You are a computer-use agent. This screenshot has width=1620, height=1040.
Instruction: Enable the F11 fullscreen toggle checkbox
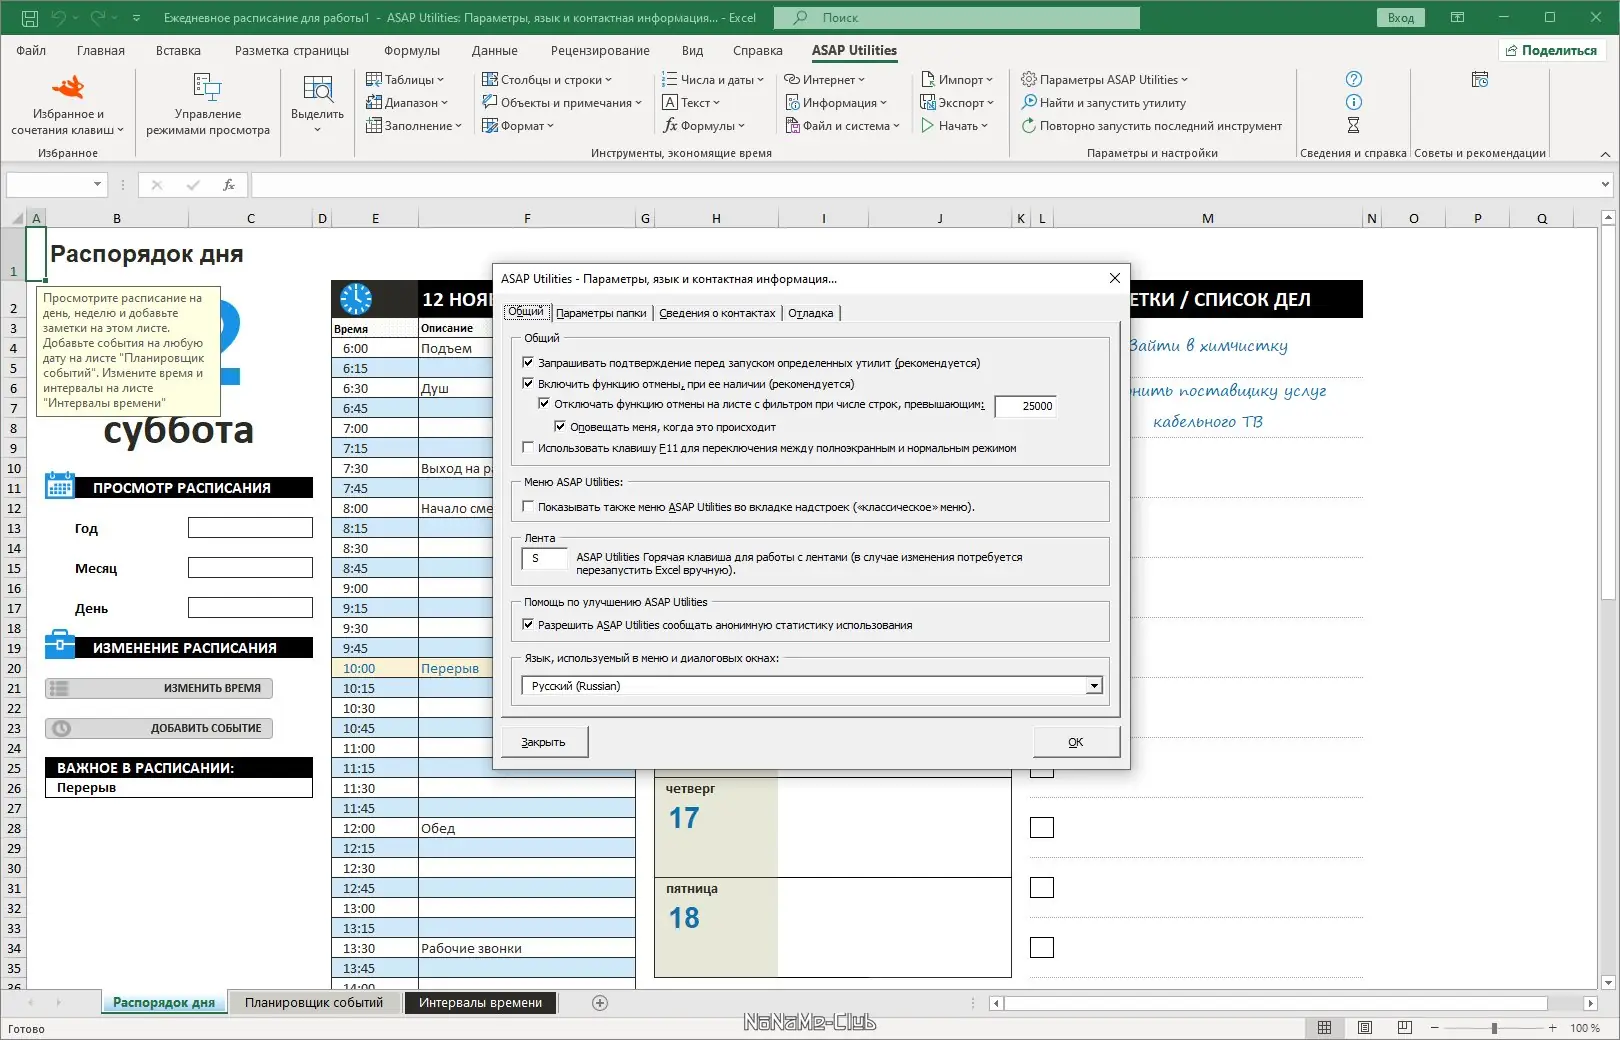coord(528,447)
